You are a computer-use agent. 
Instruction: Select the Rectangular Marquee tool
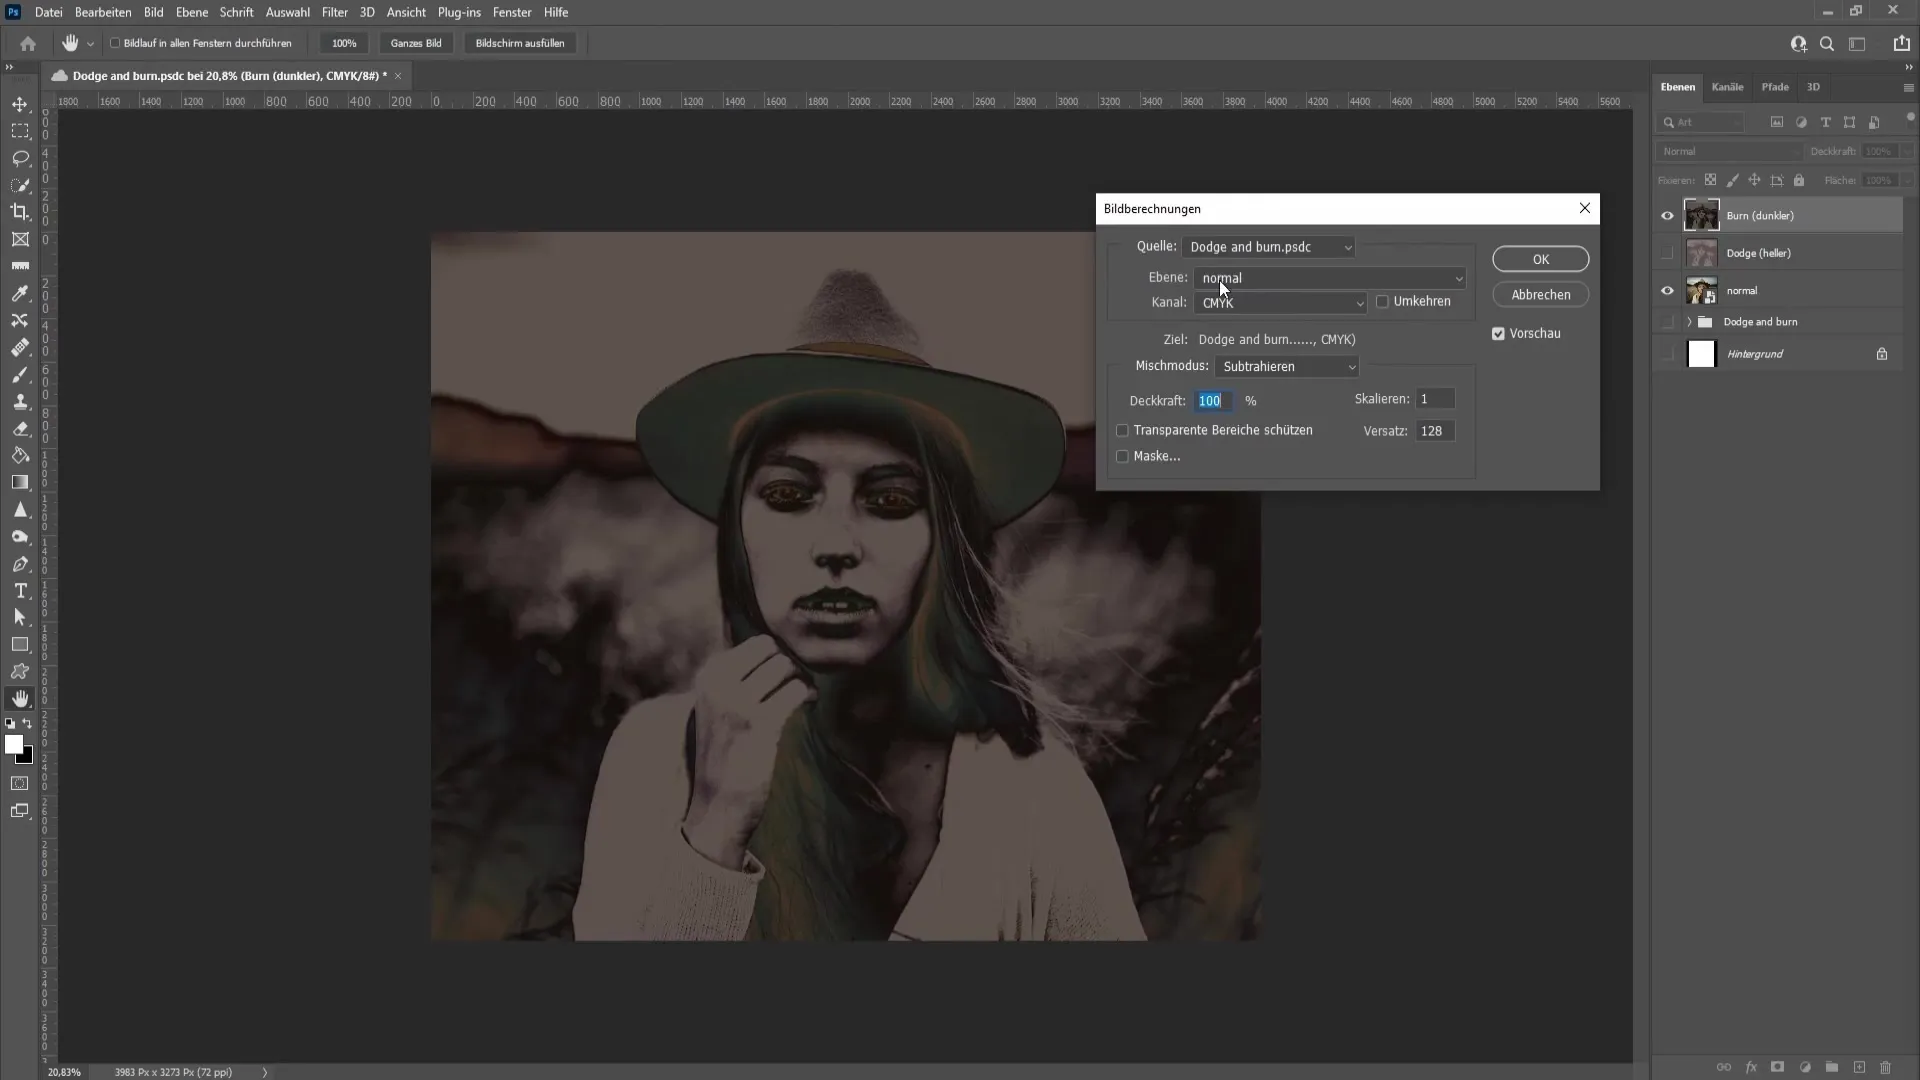coord(20,131)
